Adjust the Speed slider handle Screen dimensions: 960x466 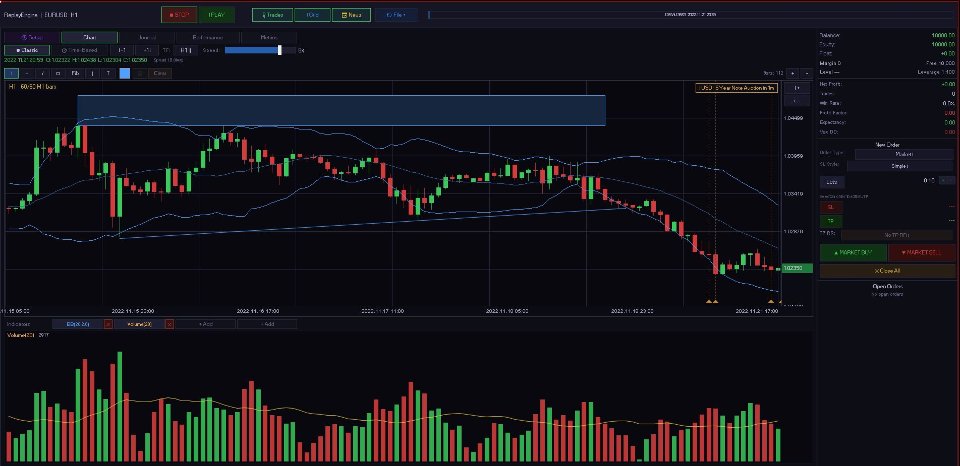(x=280, y=50)
